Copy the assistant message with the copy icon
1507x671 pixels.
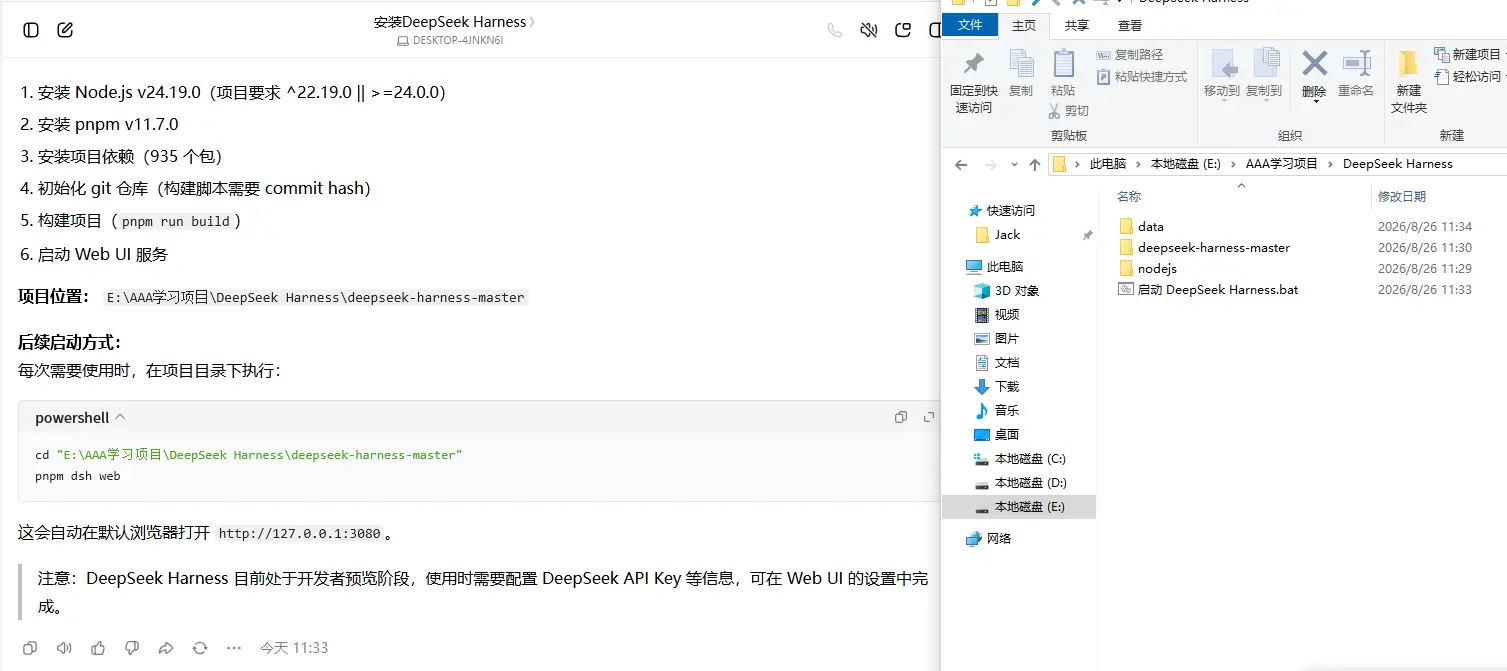pyautogui.click(x=30, y=648)
